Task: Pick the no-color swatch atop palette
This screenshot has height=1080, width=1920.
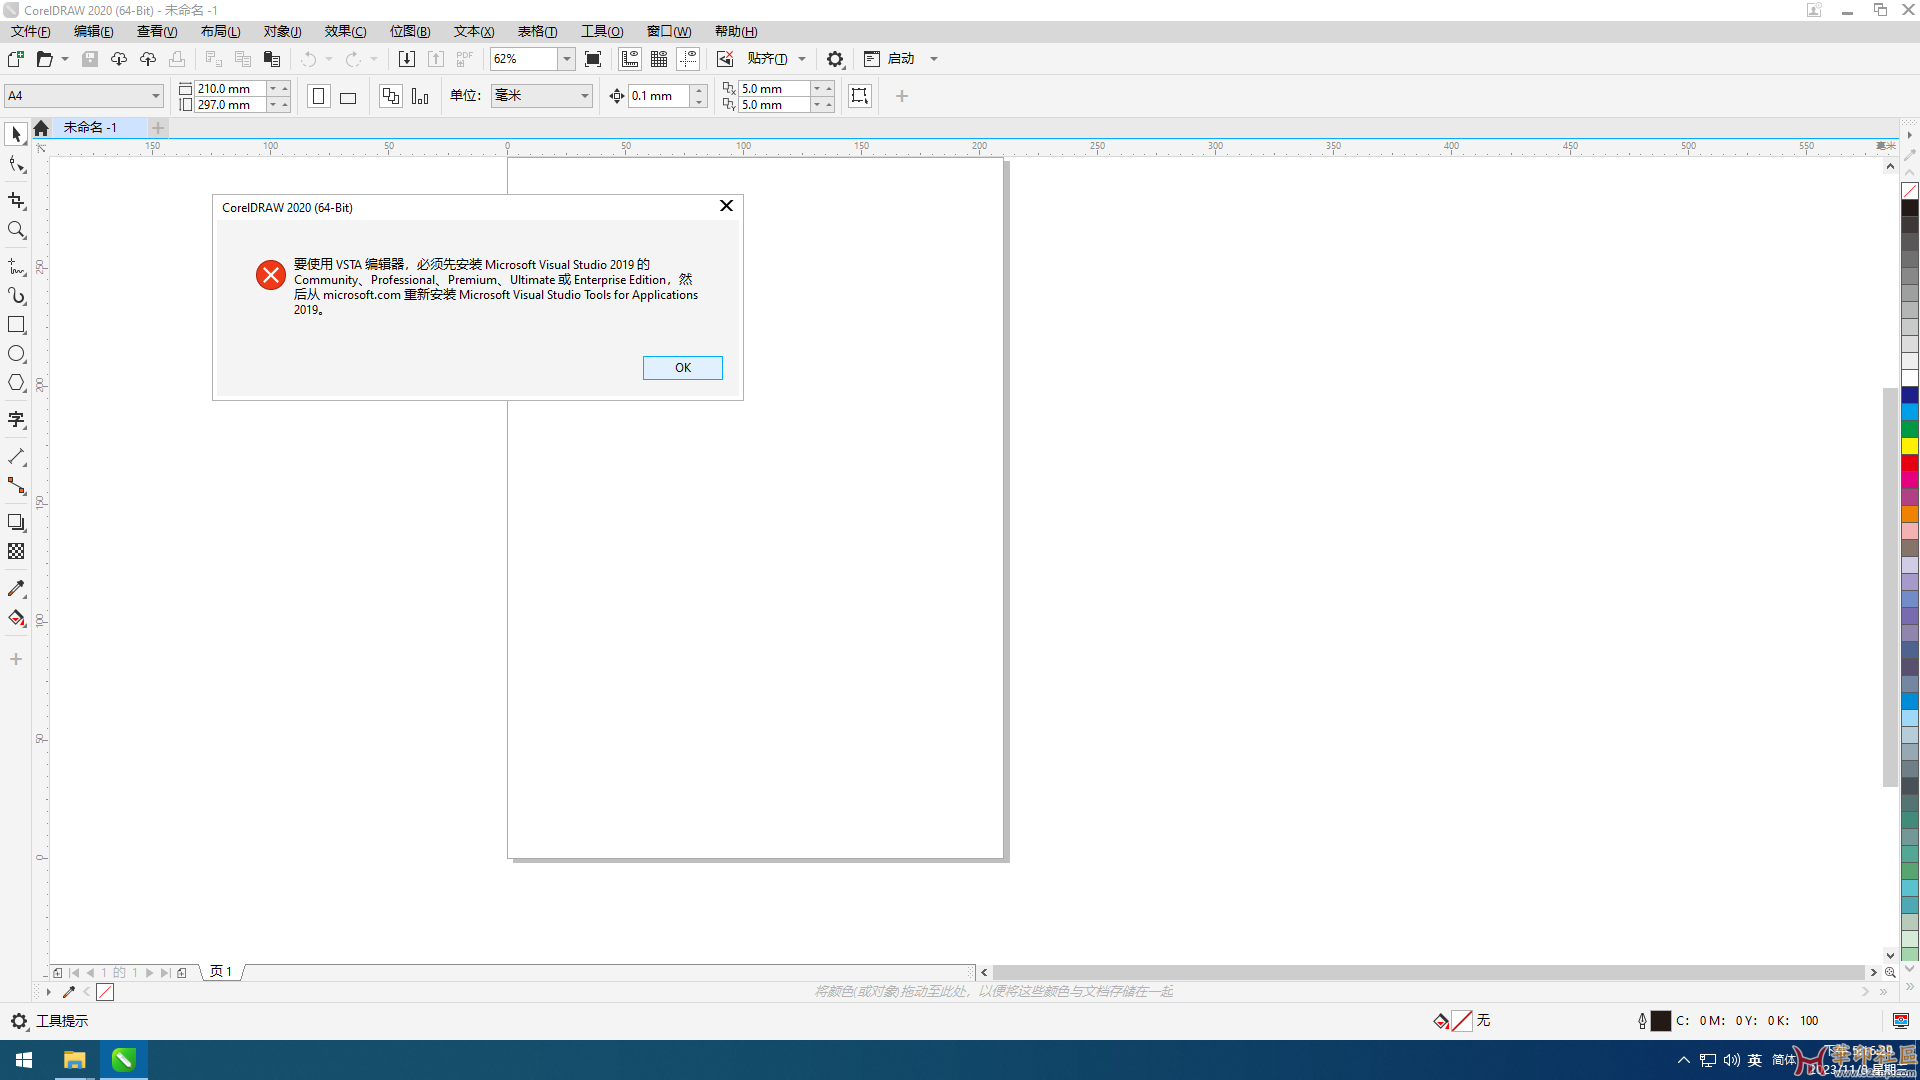Action: (1910, 191)
